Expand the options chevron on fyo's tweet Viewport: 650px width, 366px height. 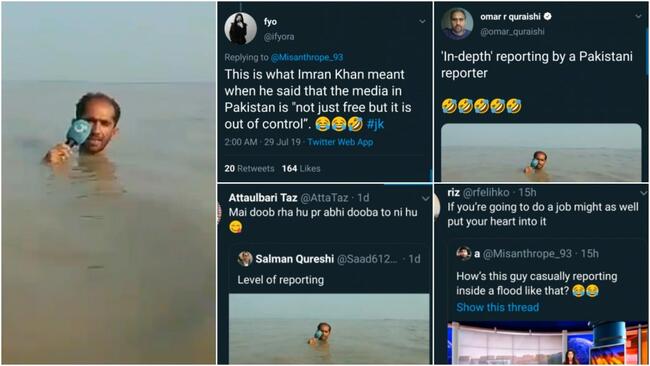click(x=422, y=21)
